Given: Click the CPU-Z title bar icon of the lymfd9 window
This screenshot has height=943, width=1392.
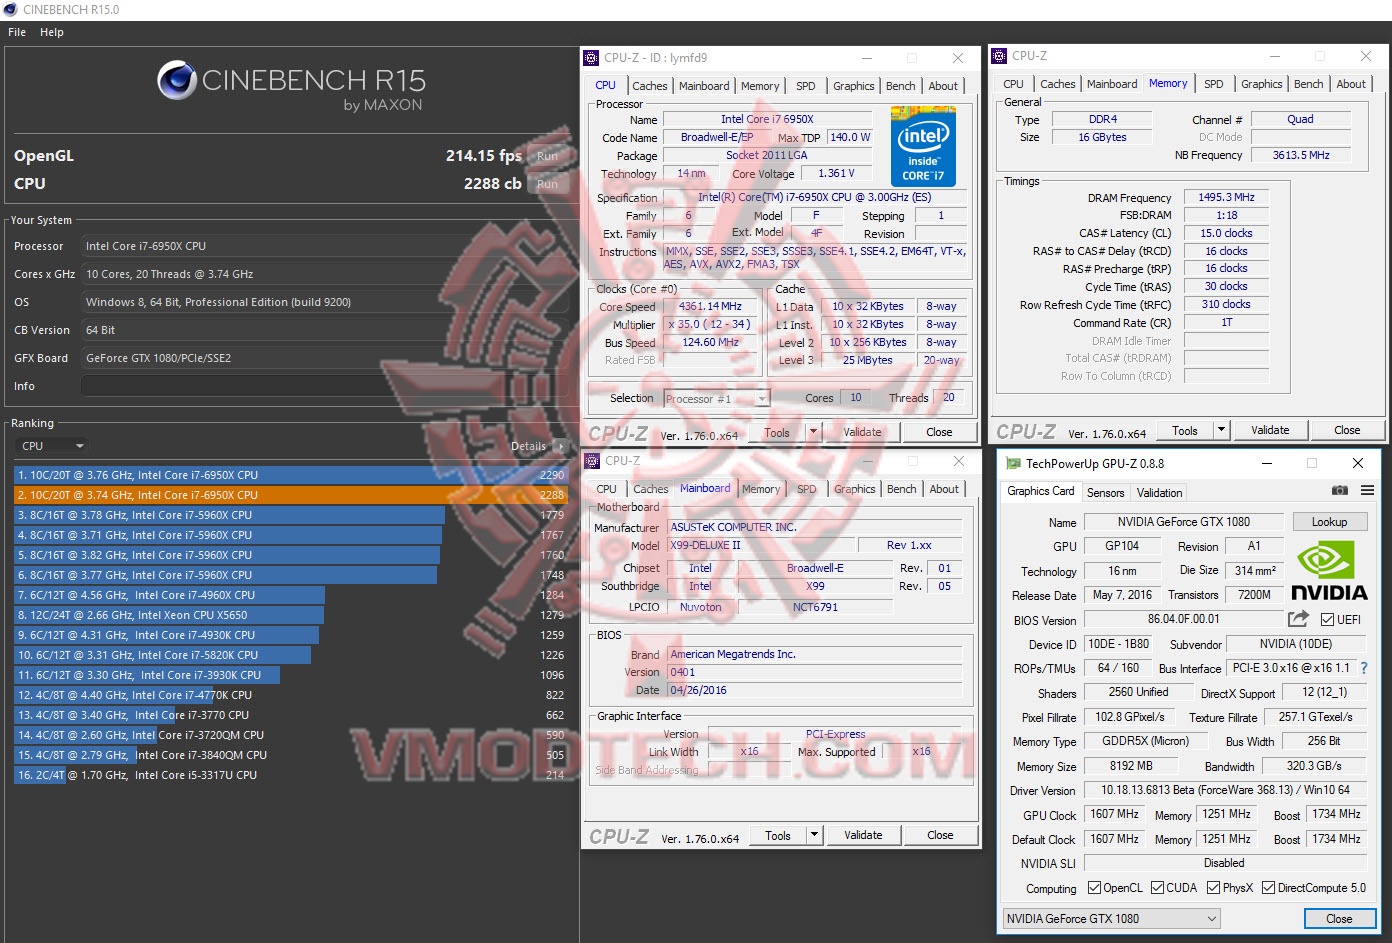Looking at the screenshot, I should pyautogui.click(x=592, y=58).
